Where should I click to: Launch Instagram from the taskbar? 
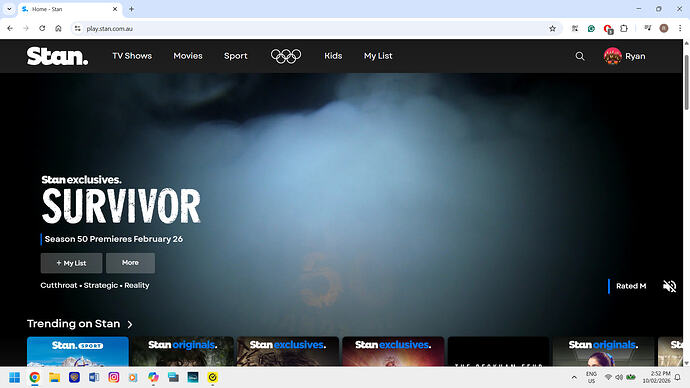pos(114,377)
